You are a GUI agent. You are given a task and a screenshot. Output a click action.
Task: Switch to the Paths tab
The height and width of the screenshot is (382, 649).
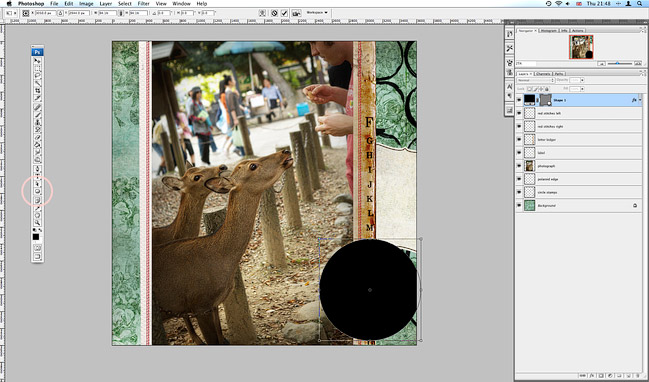(x=559, y=74)
